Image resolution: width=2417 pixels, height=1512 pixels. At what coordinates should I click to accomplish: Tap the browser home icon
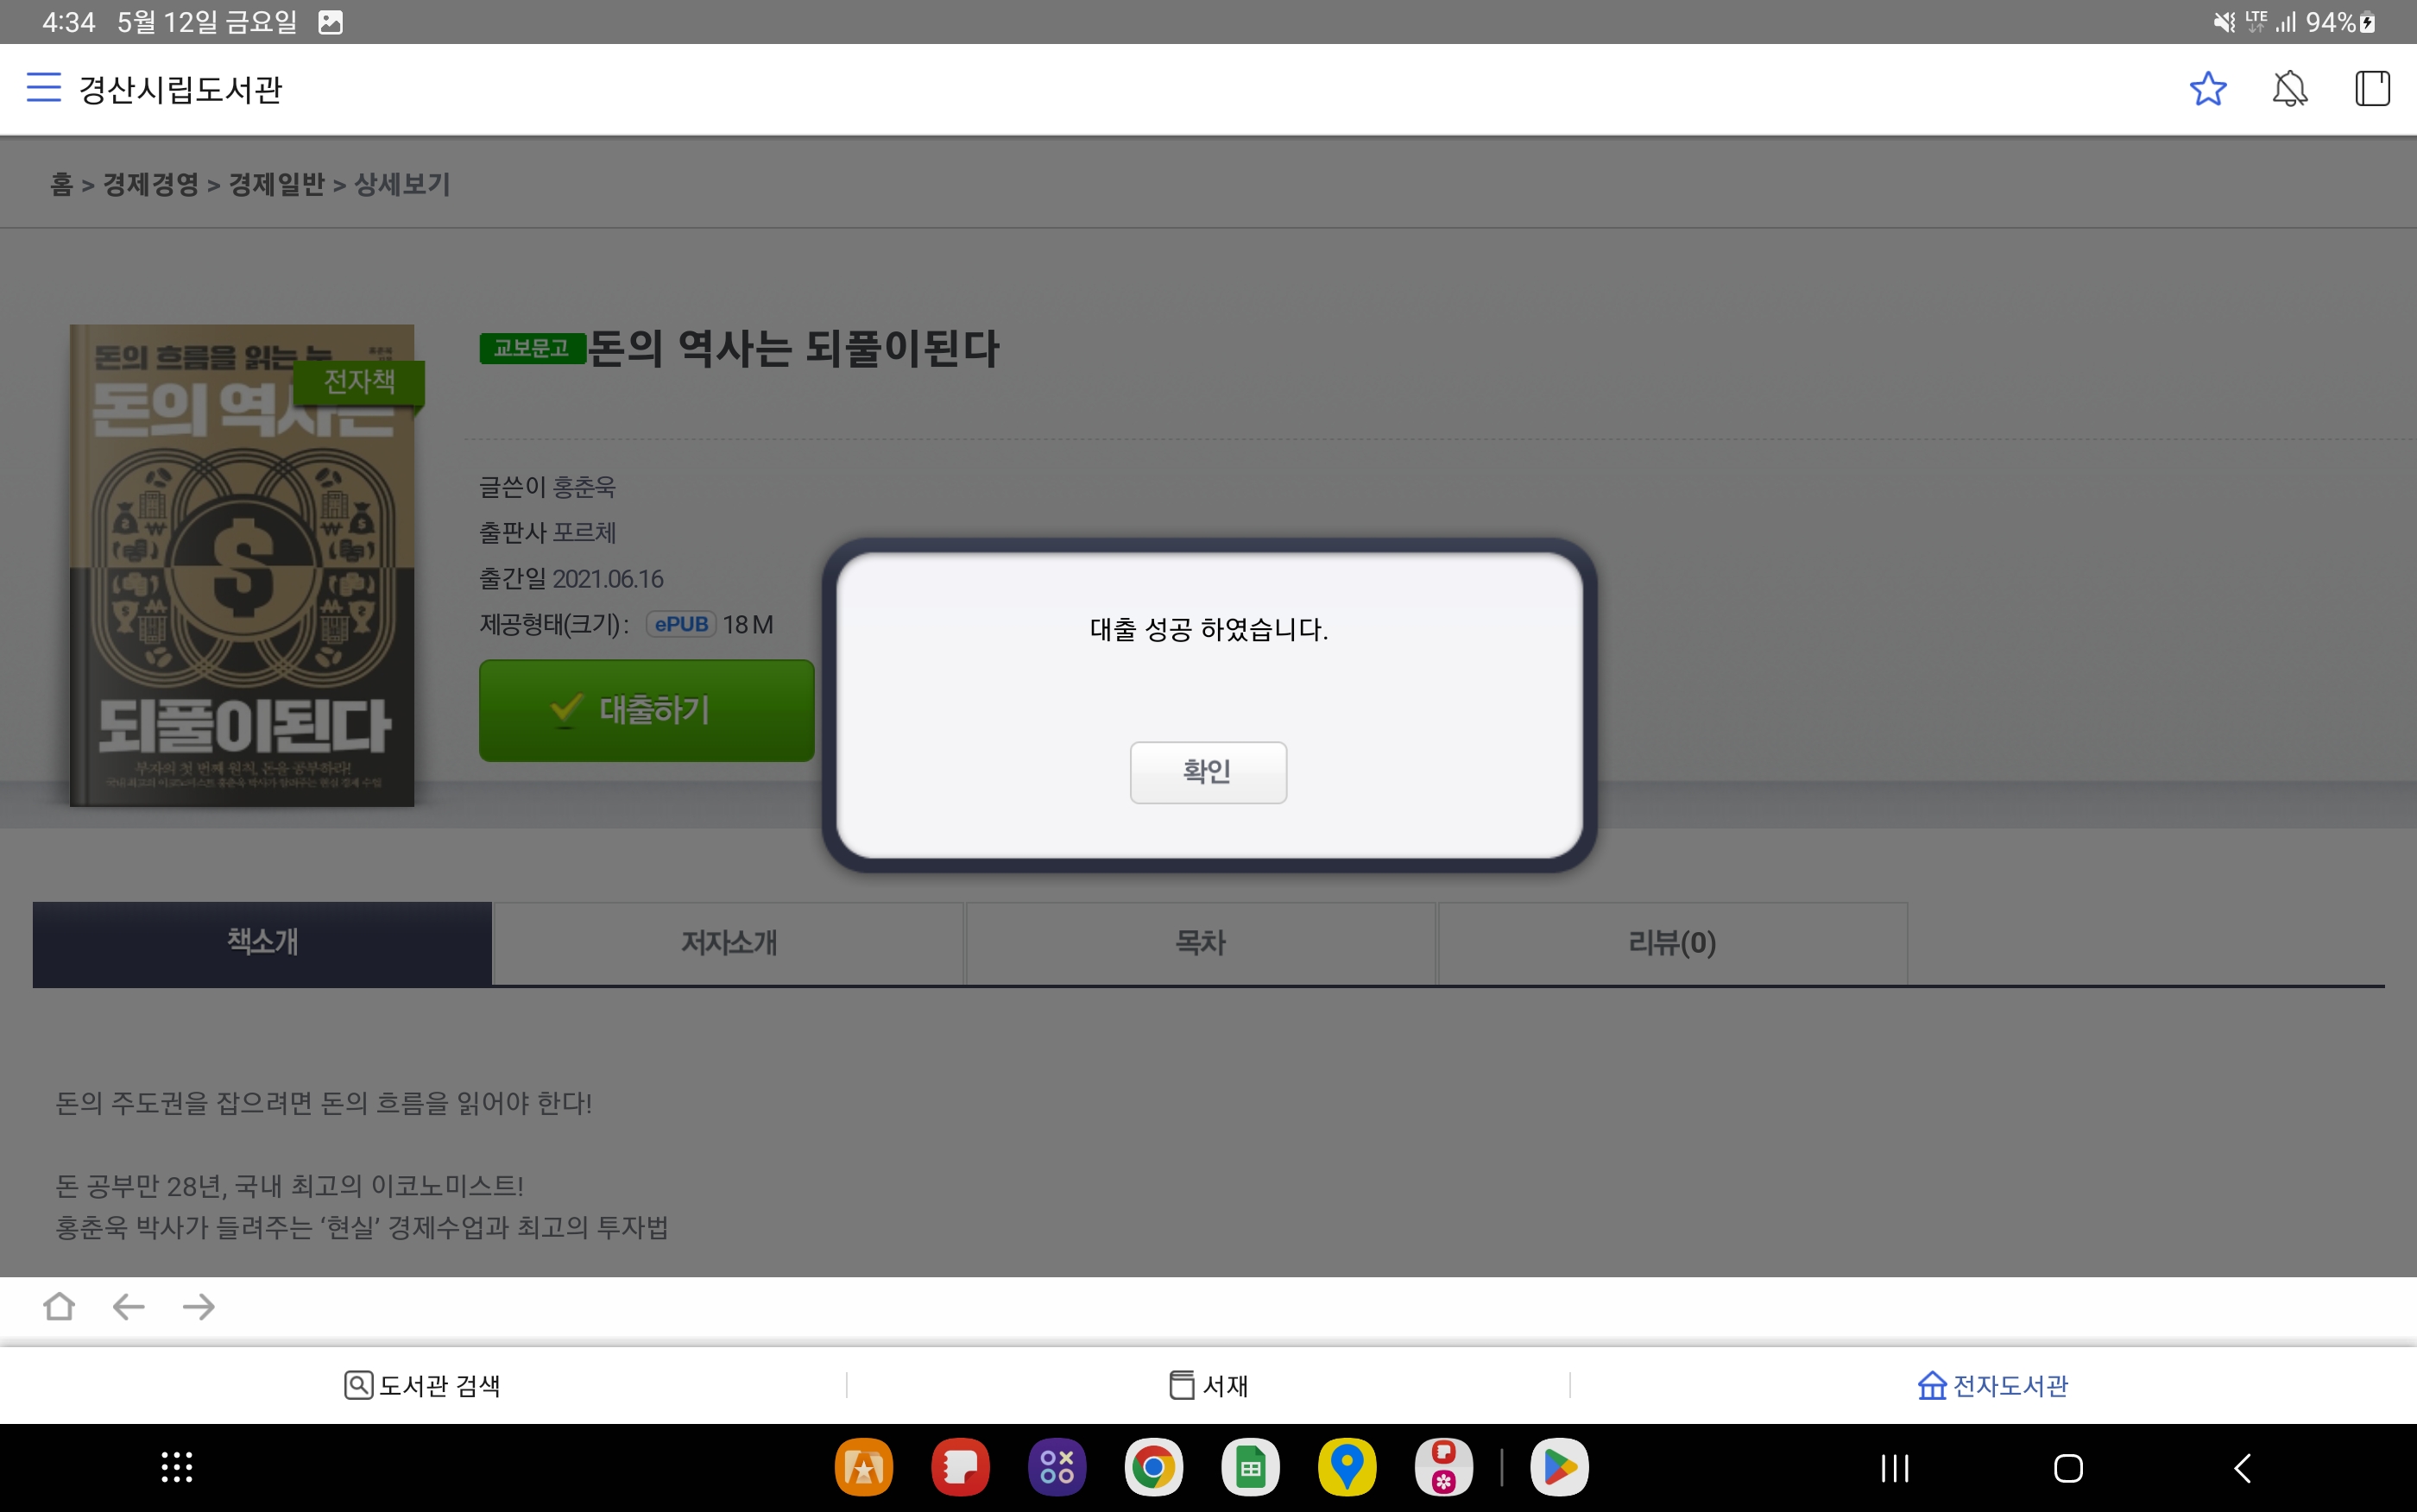pyautogui.click(x=59, y=1306)
